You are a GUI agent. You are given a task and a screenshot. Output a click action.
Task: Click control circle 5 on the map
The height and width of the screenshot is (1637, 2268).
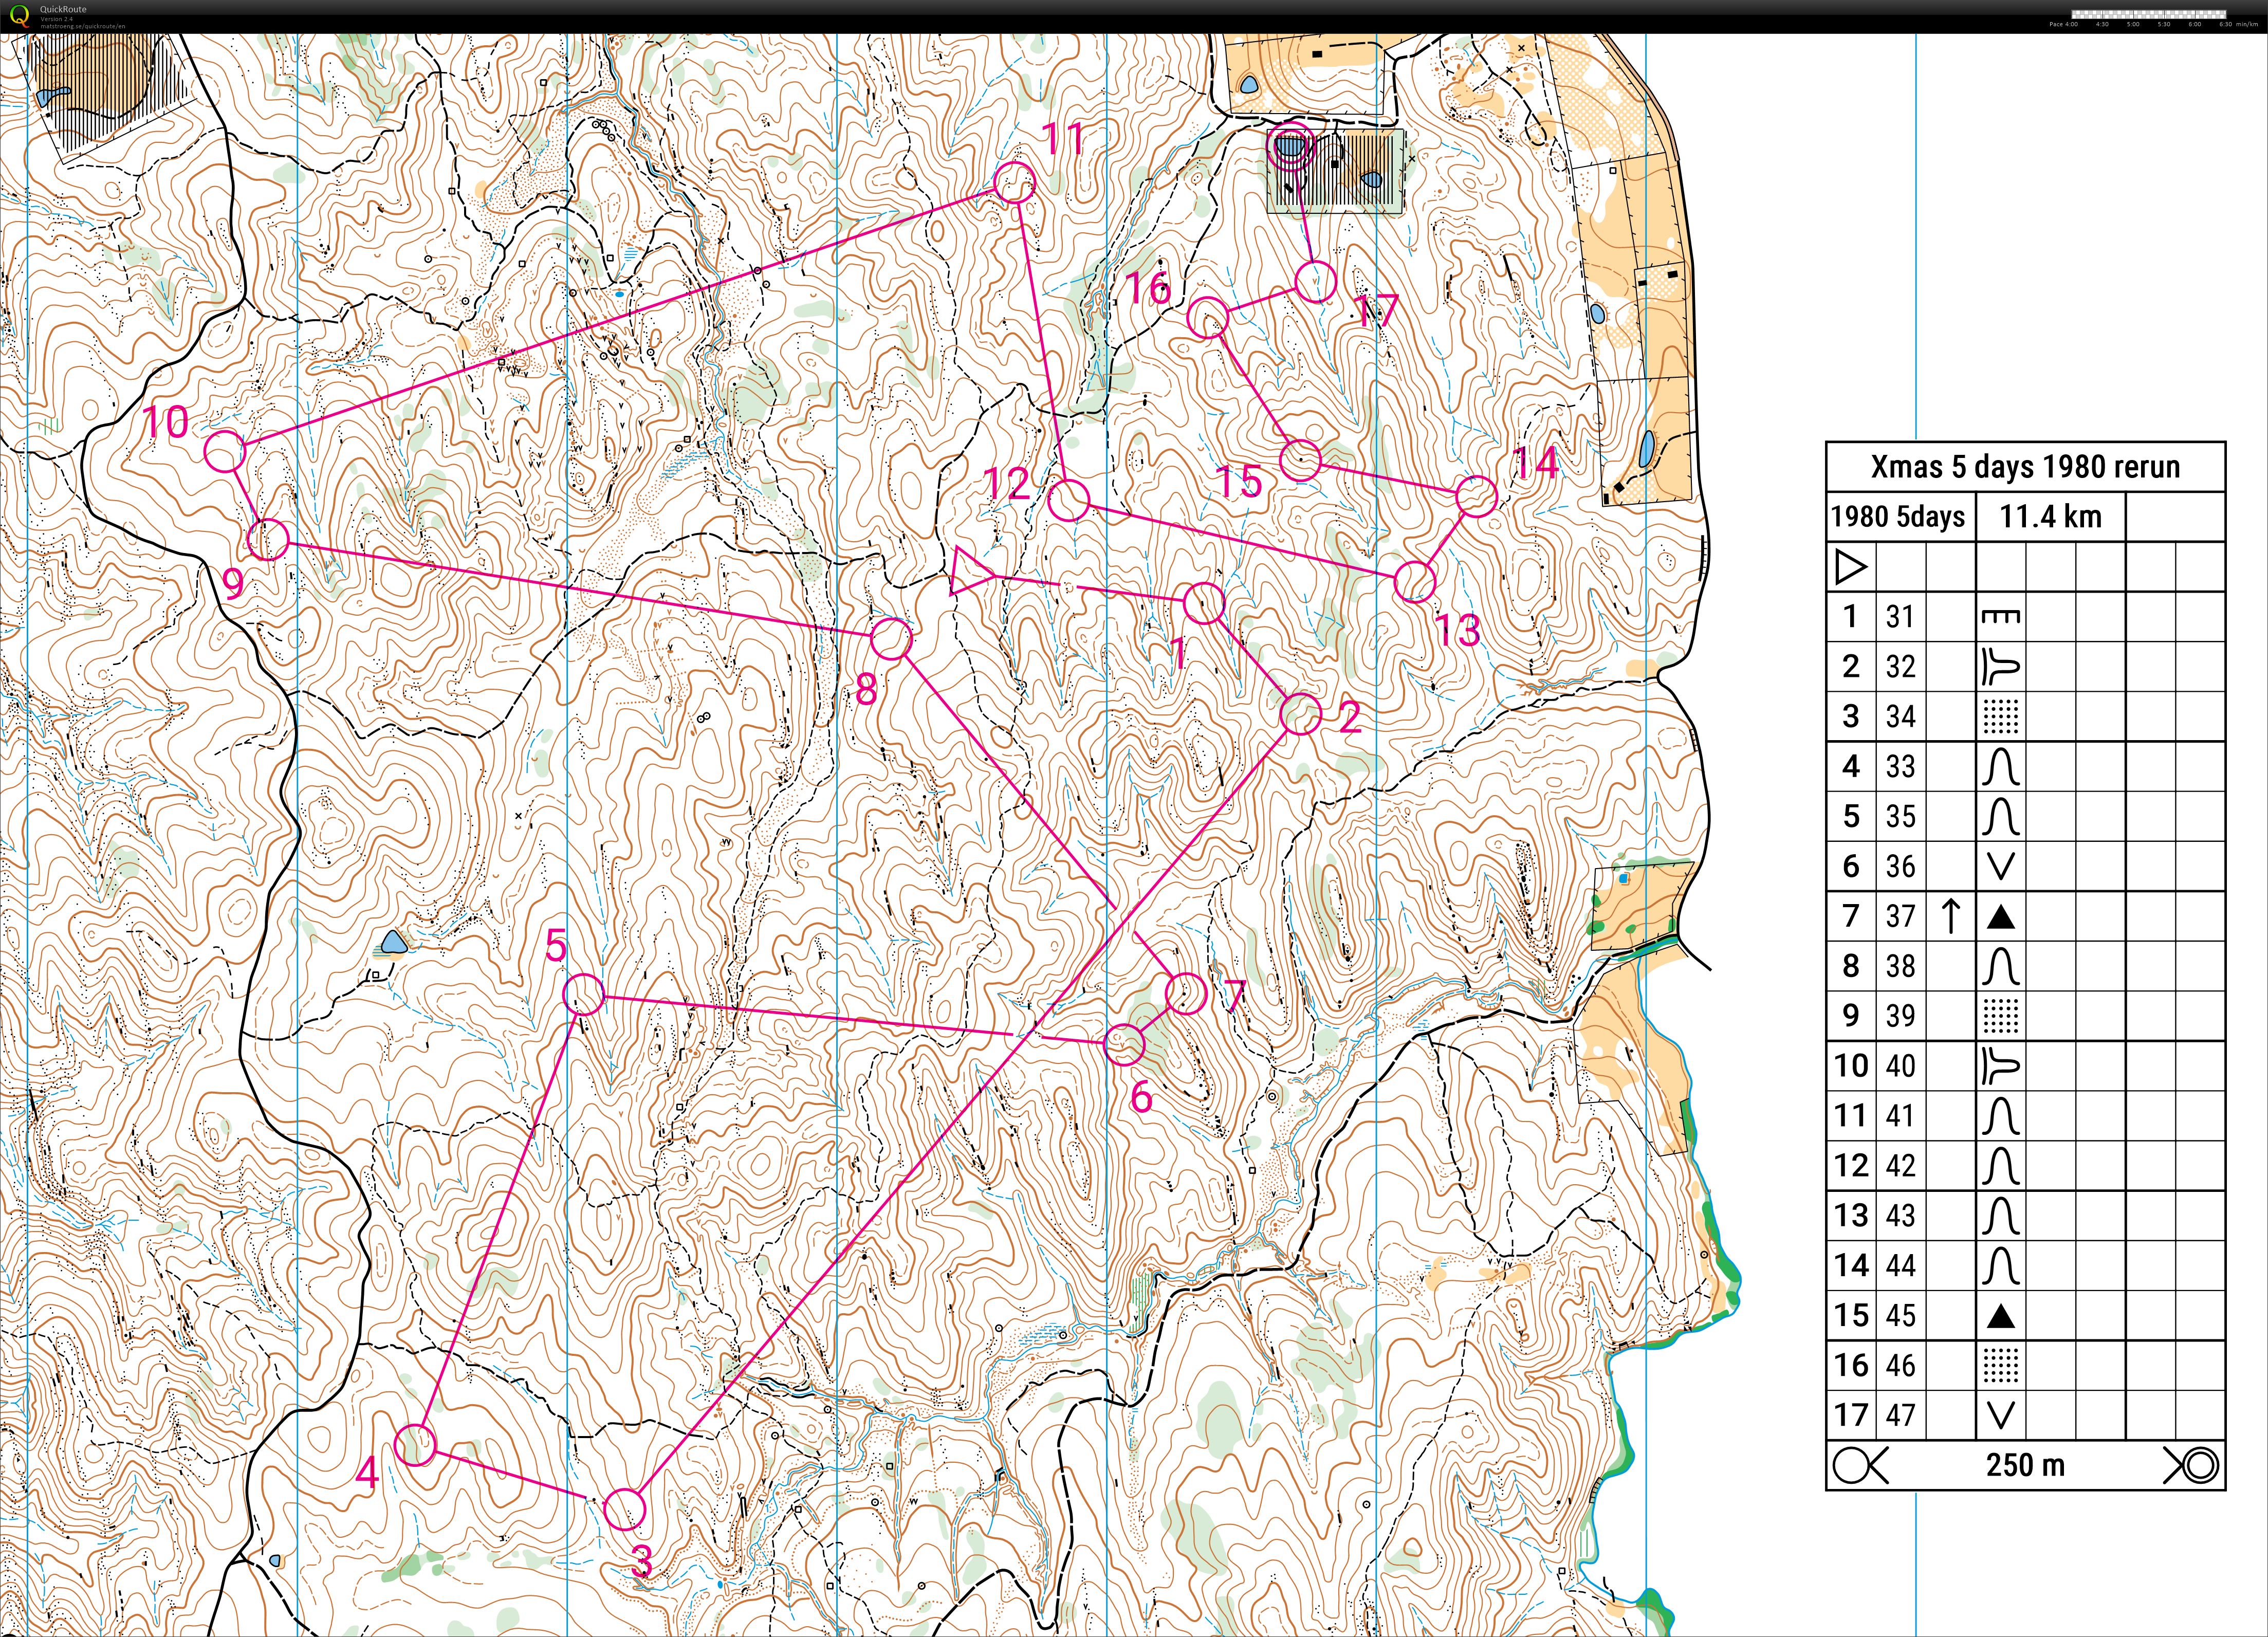[x=584, y=994]
